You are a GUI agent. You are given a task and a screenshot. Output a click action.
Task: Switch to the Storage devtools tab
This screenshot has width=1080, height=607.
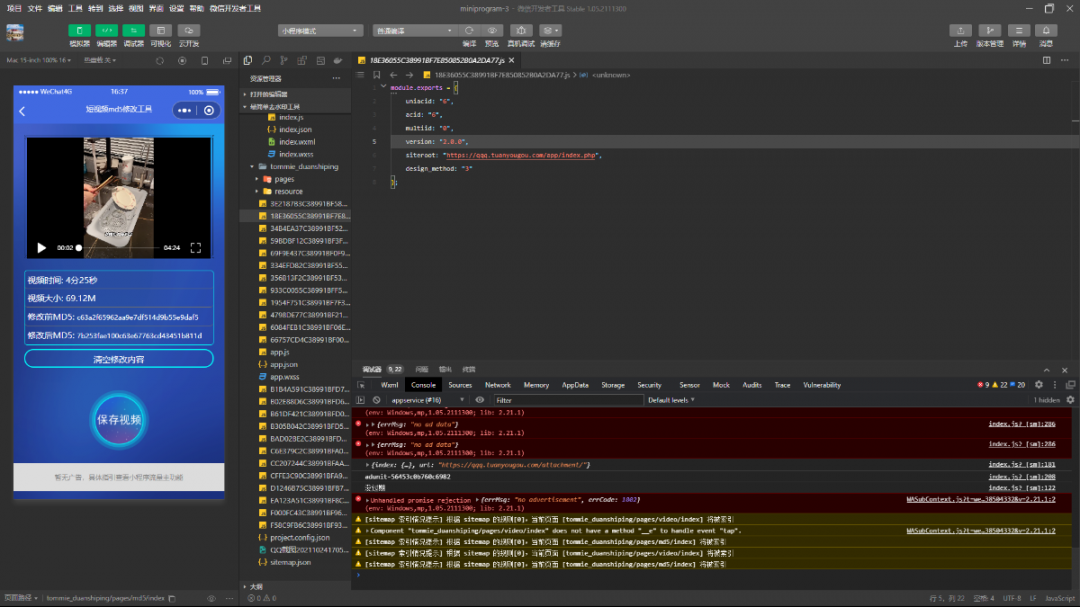(612, 385)
